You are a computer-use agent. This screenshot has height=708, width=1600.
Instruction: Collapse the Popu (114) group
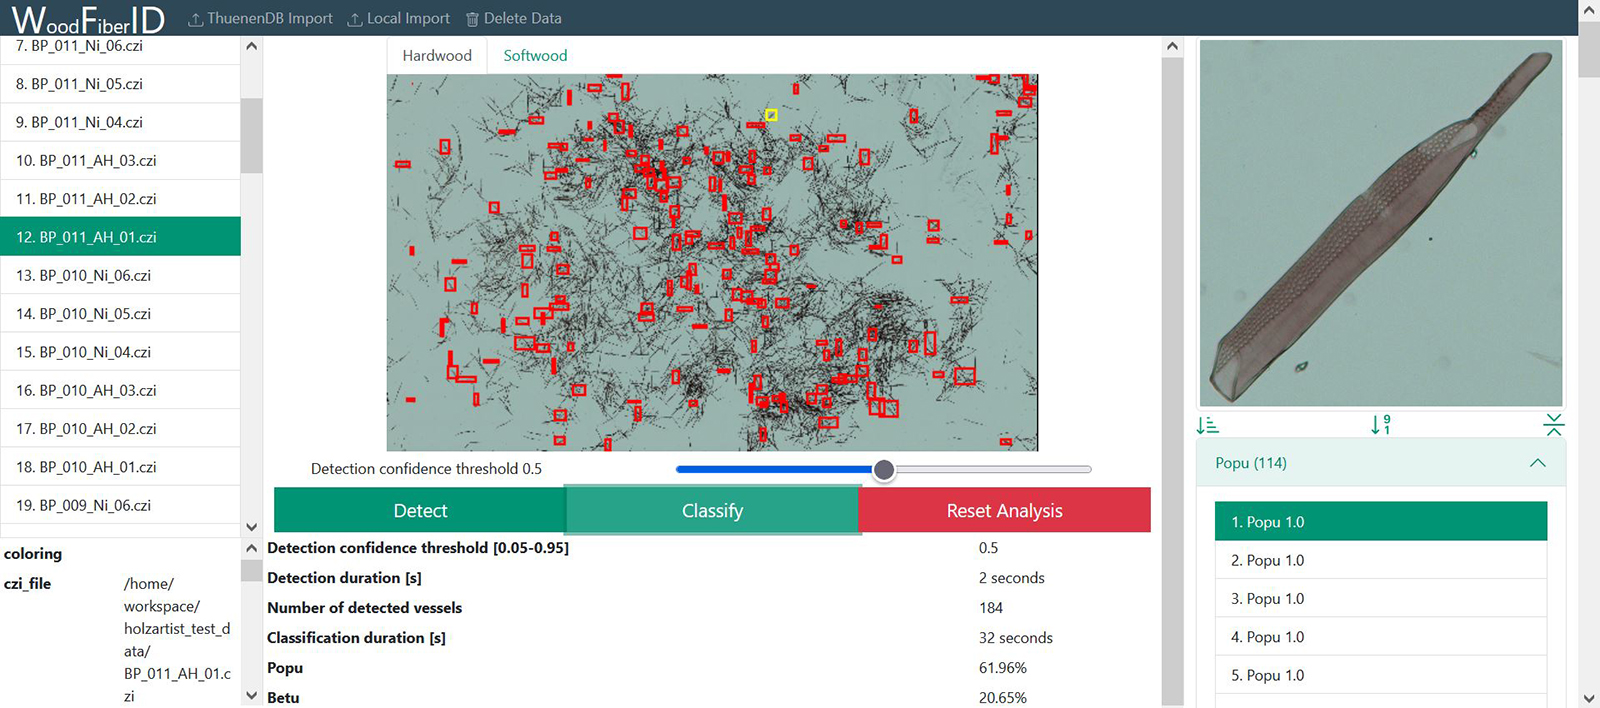(1537, 463)
